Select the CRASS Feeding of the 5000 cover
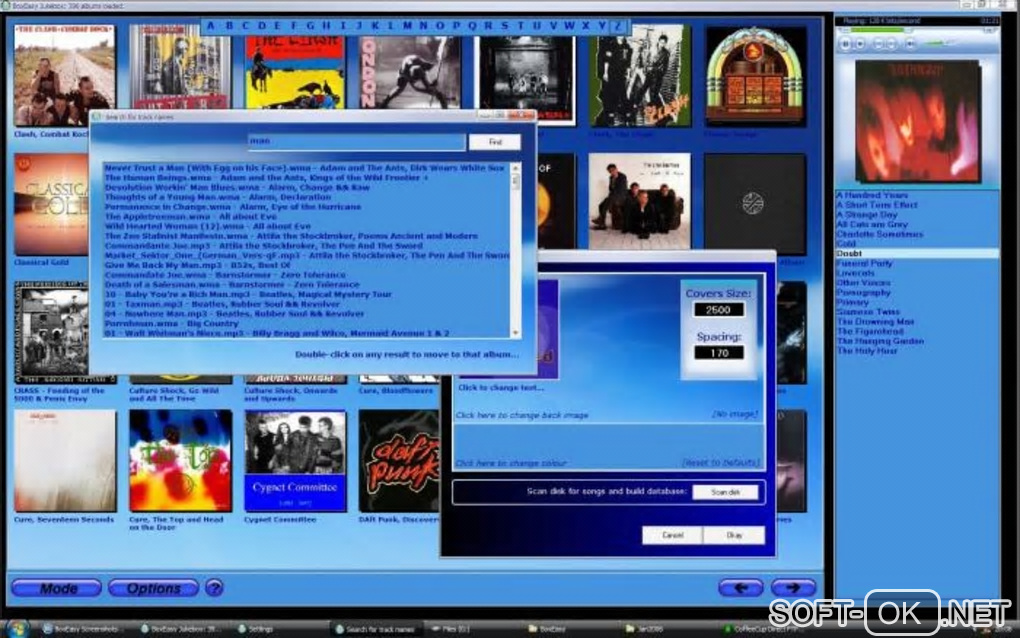 (51, 332)
